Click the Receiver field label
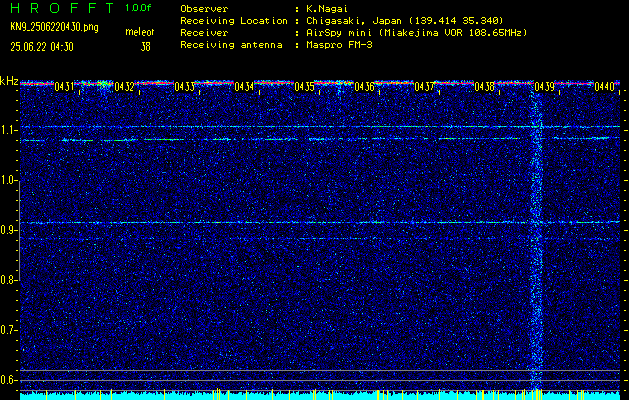This screenshot has width=629, height=400. point(204,33)
